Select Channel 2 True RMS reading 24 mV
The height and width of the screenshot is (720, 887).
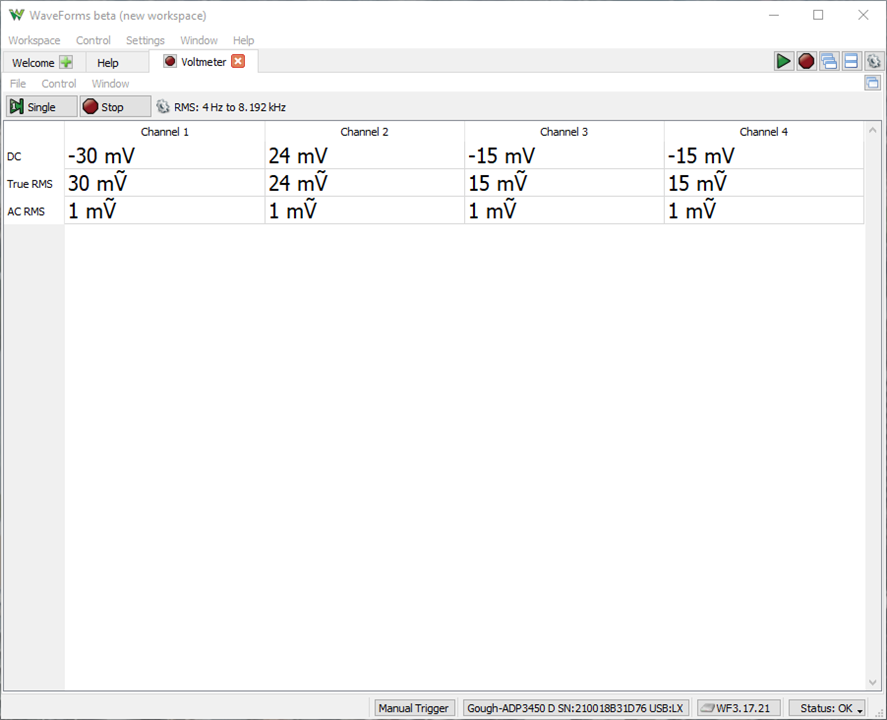pyautogui.click(x=364, y=183)
